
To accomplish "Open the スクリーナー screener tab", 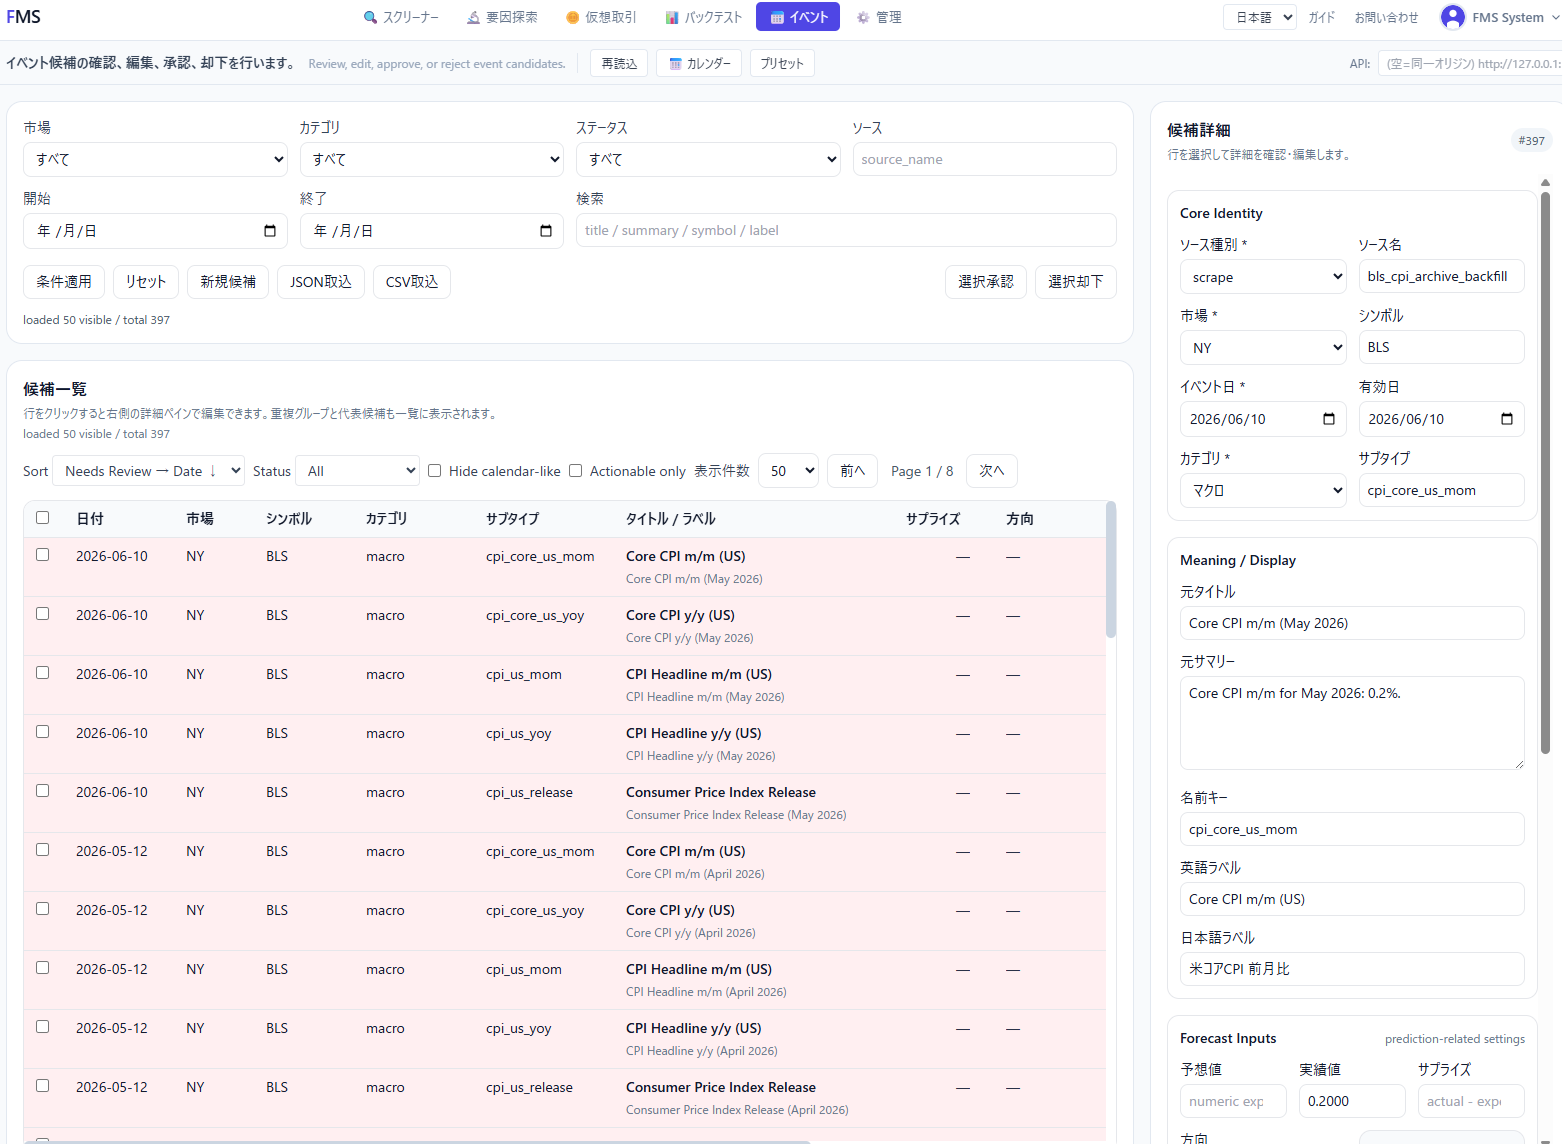I will point(401,17).
